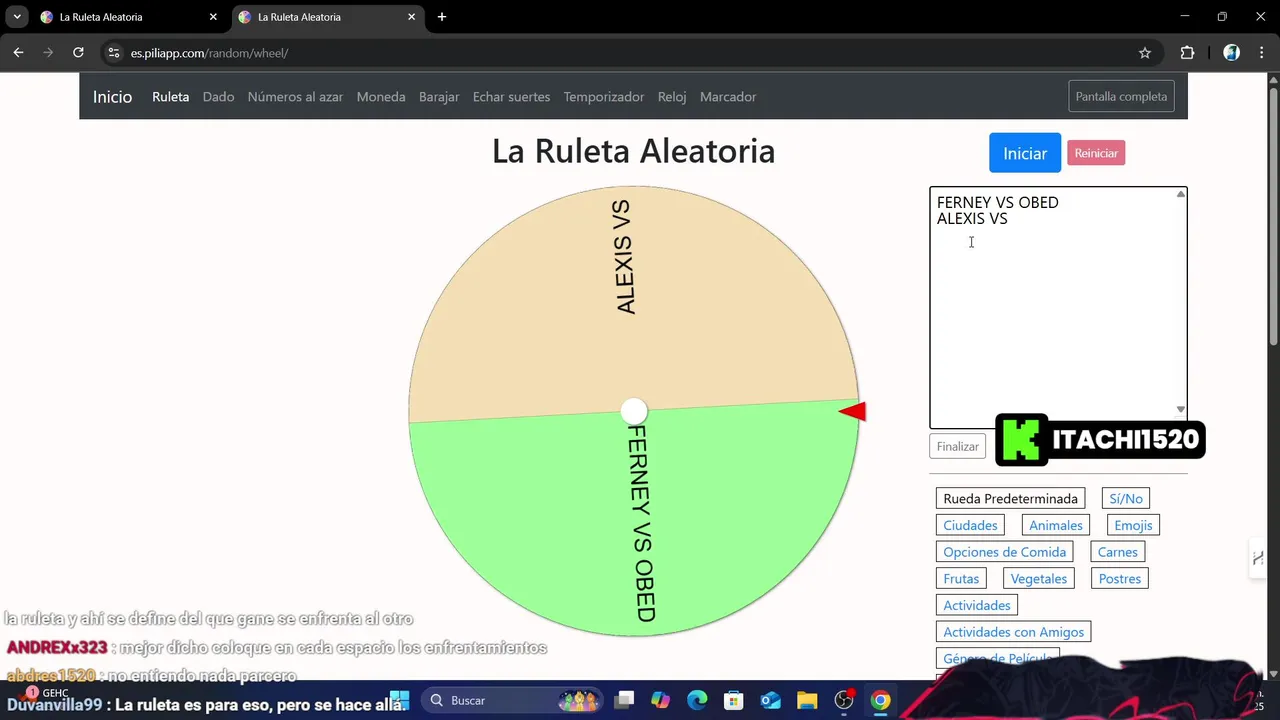Open Microsoft Edge from taskbar
Image resolution: width=1280 pixels, height=720 pixels.
click(697, 700)
